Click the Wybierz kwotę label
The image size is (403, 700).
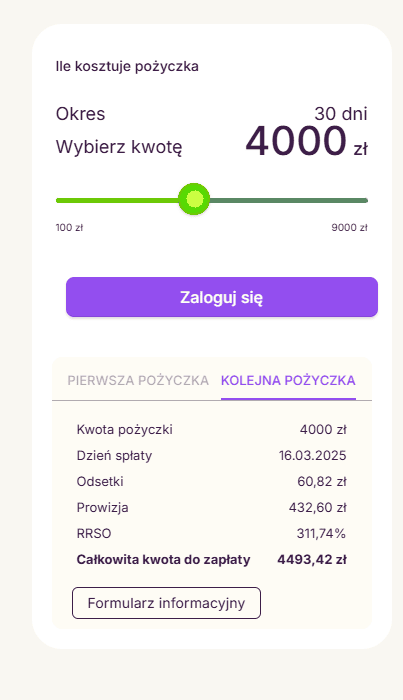(x=119, y=147)
